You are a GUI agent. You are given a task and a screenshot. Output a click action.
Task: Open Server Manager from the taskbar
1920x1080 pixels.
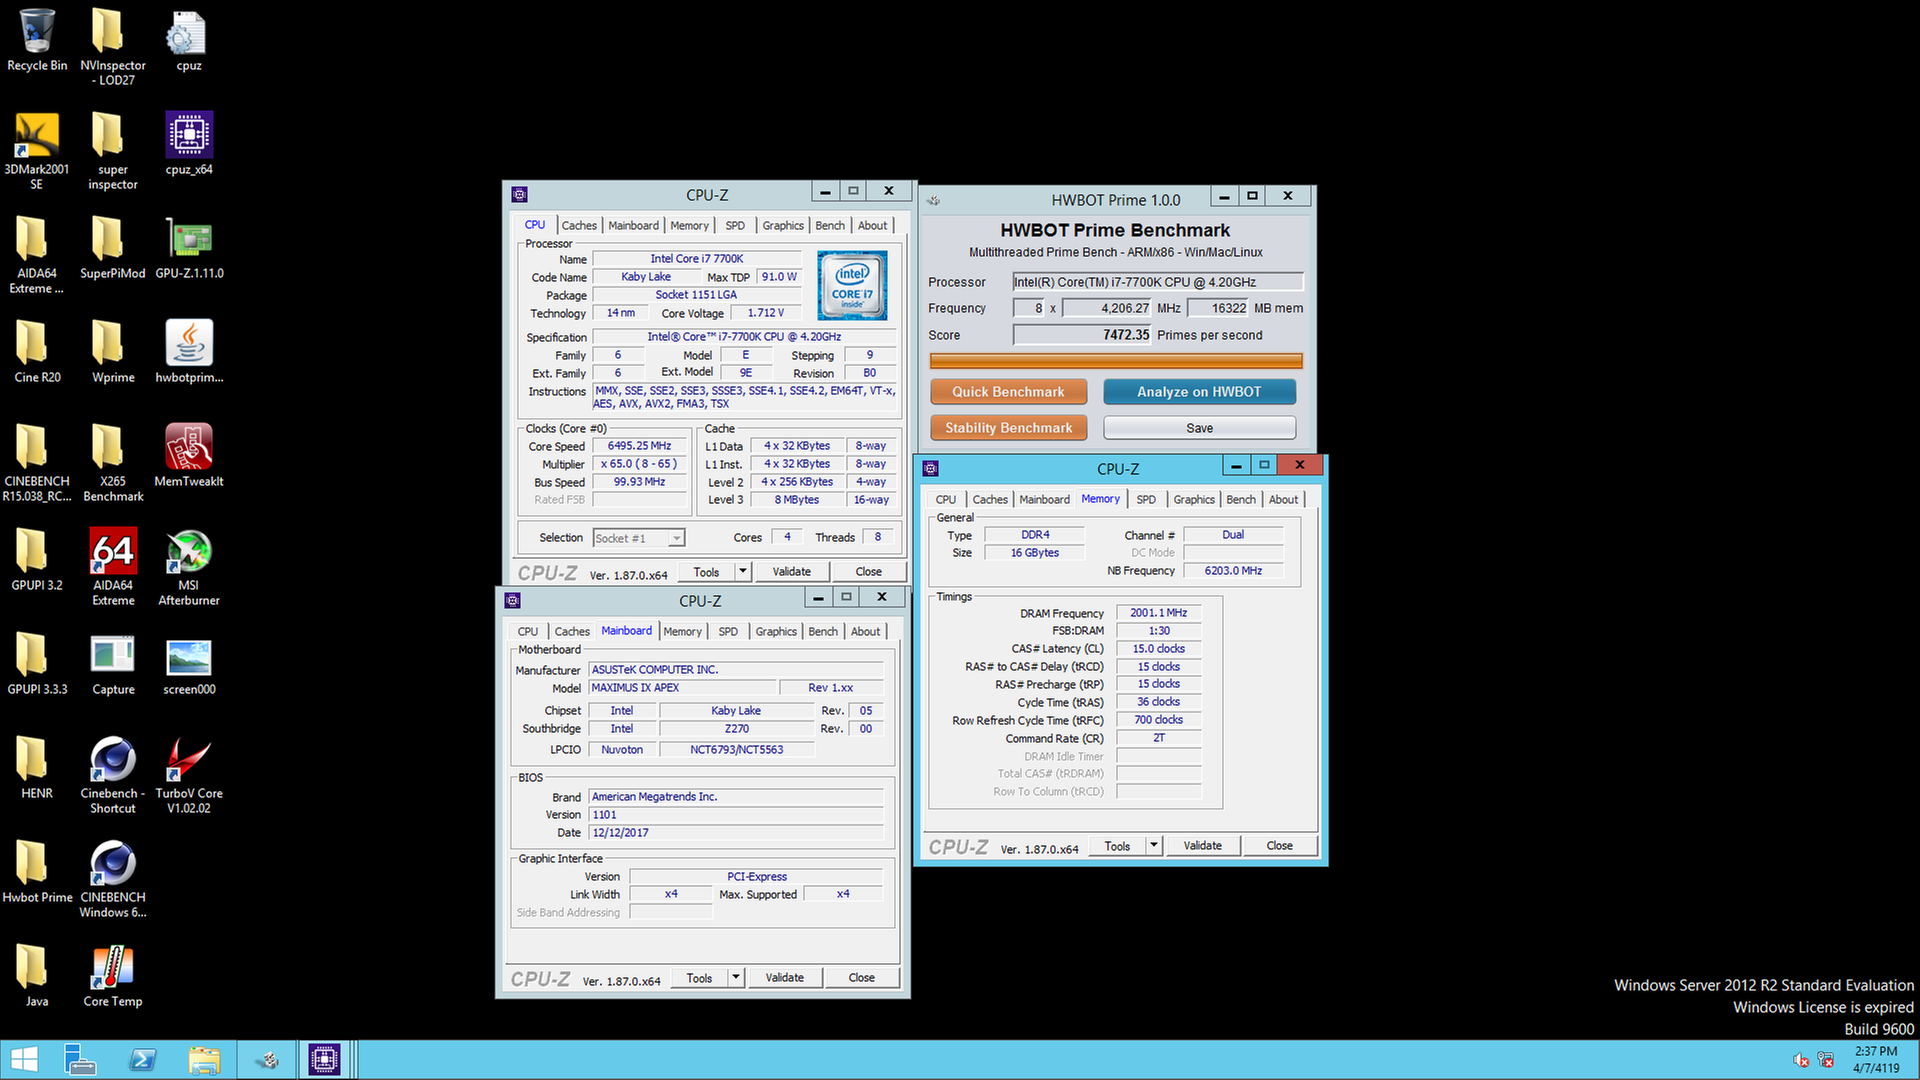tap(80, 1060)
